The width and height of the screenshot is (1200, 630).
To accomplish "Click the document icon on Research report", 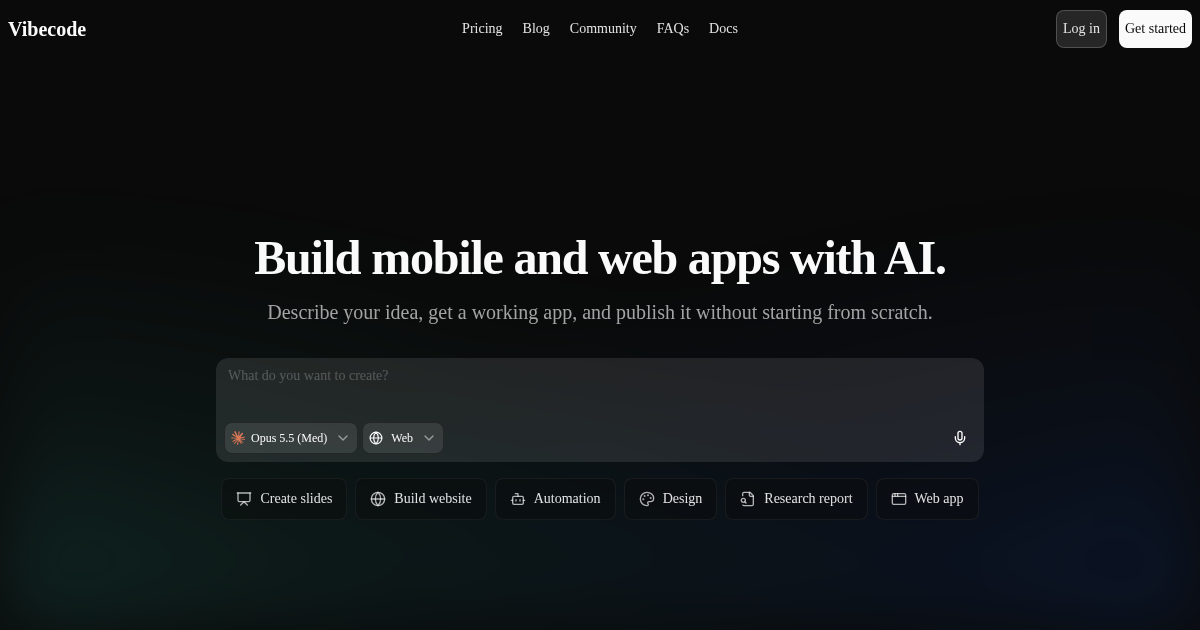I will pyautogui.click(x=748, y=499).
